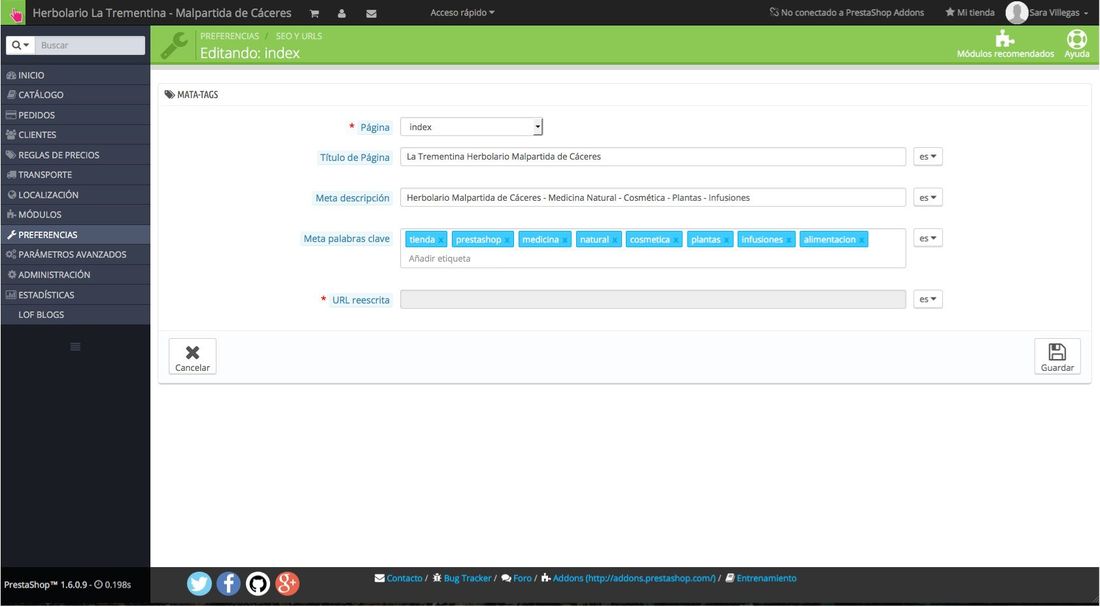1100x607 pixels.
Task: Open the Foro footer link
Action: click(517, 578)
